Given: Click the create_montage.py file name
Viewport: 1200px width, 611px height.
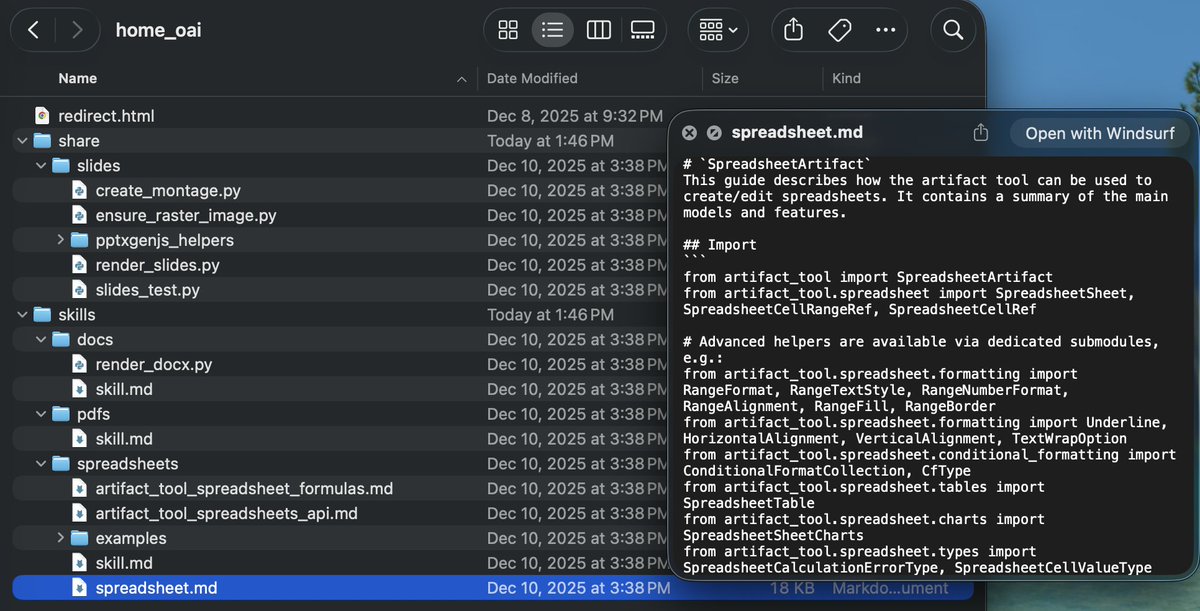Looking at the screenshot, I should [x=168, y=190].
